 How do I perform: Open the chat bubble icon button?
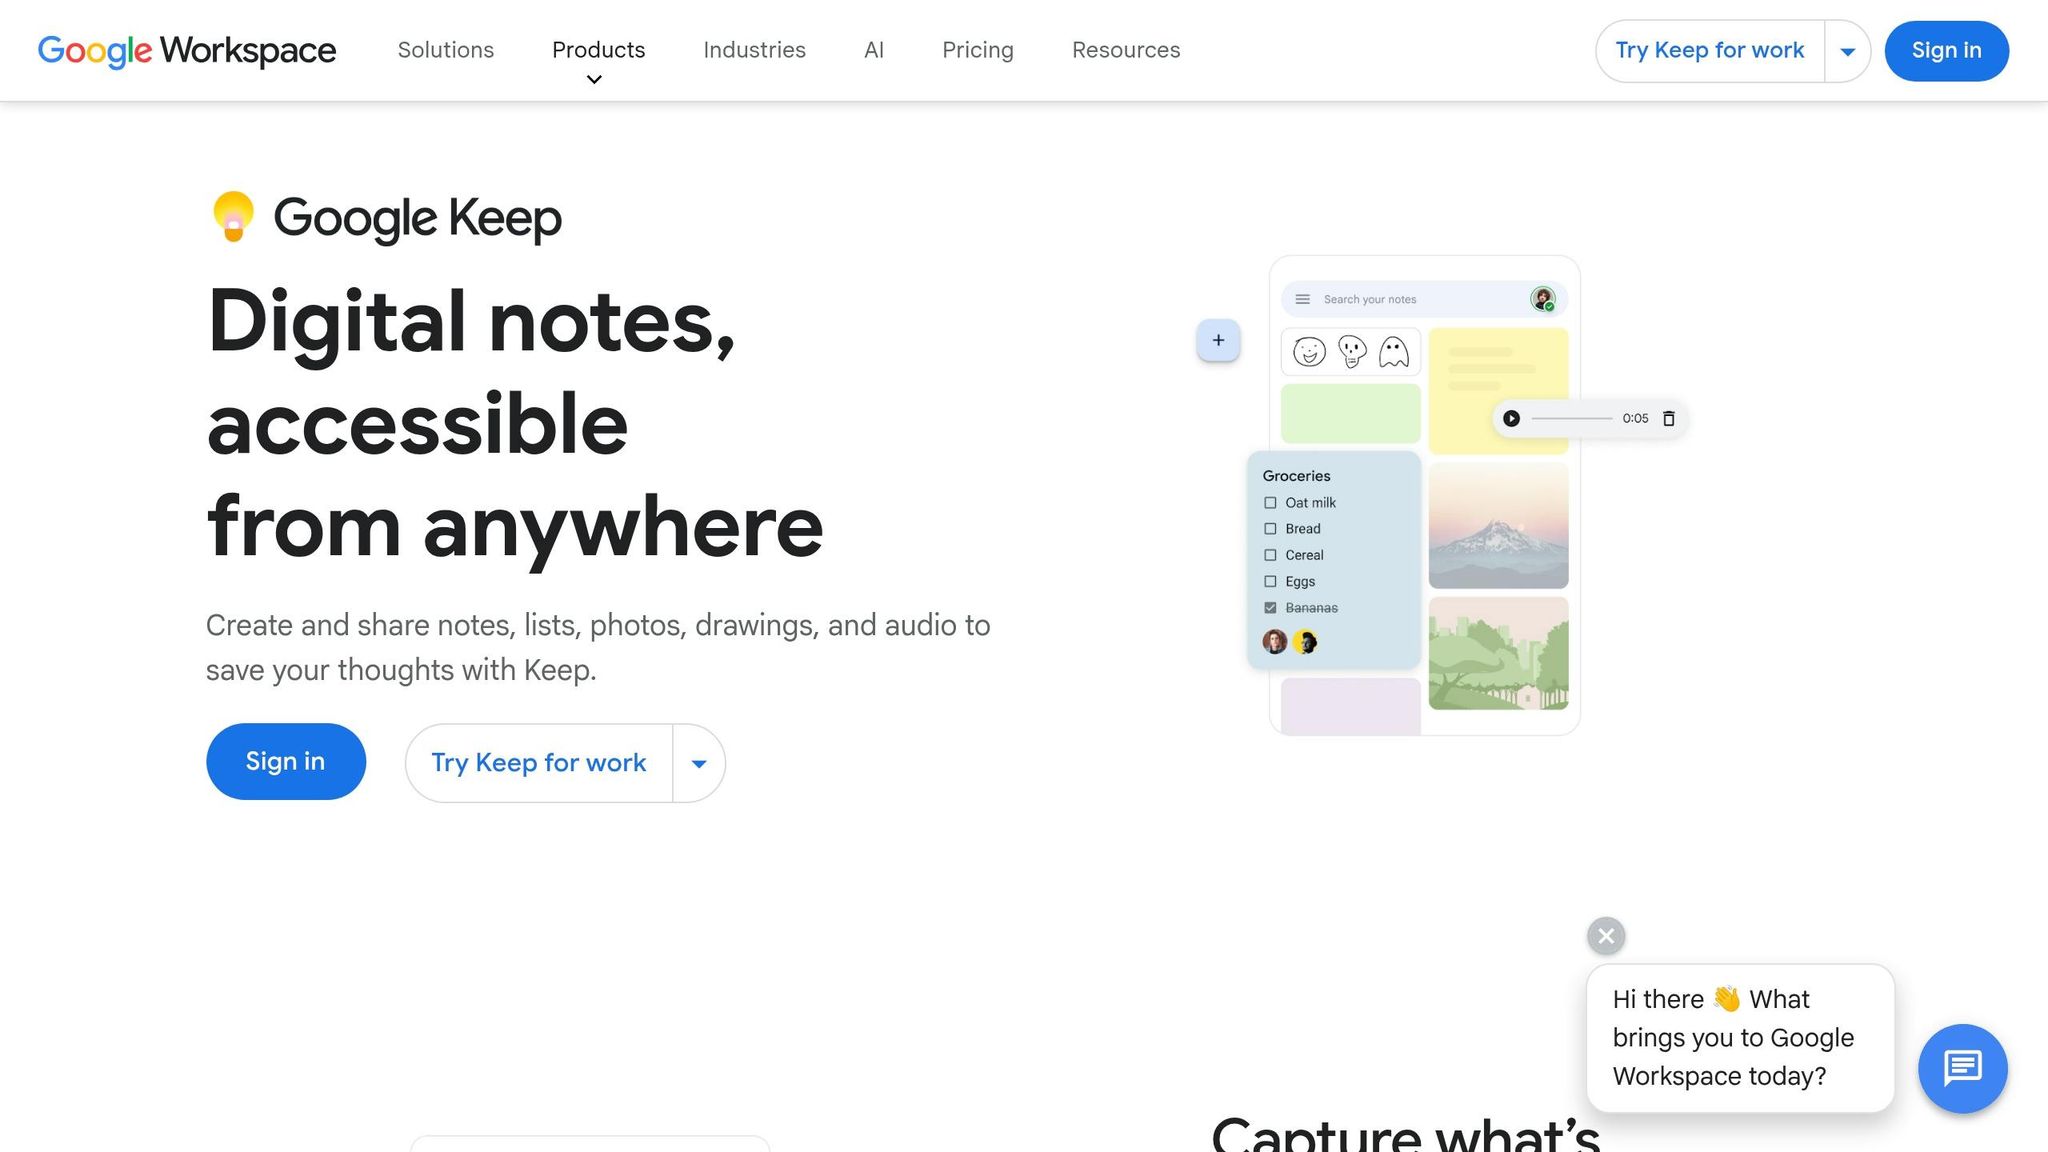tap(1962, 1068)
